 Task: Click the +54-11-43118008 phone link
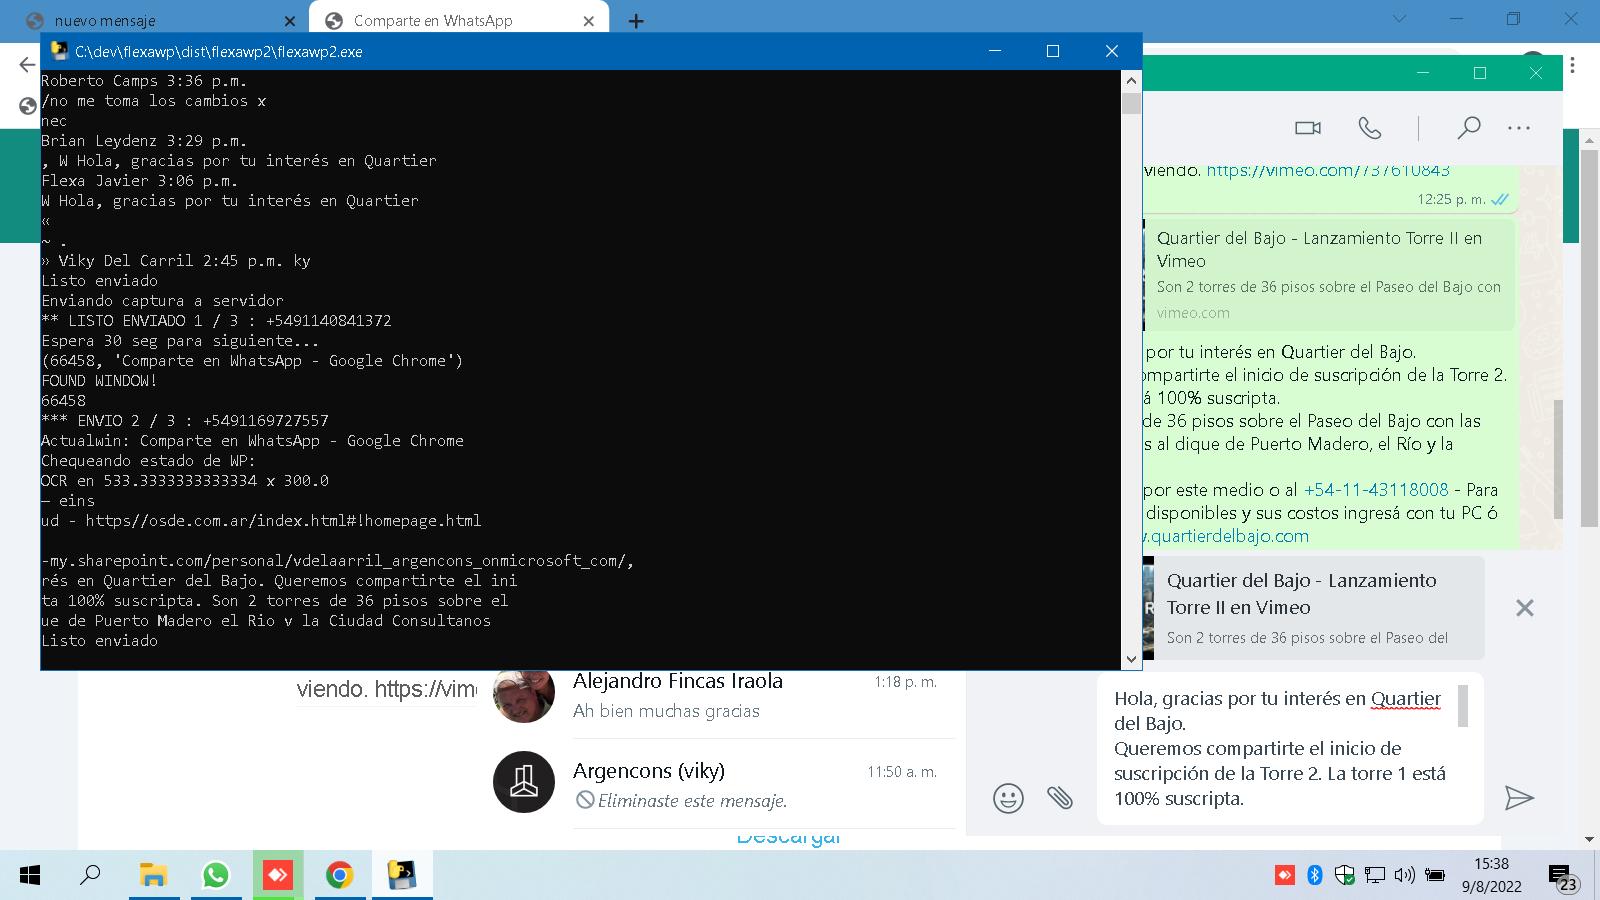pos(1376,490)
